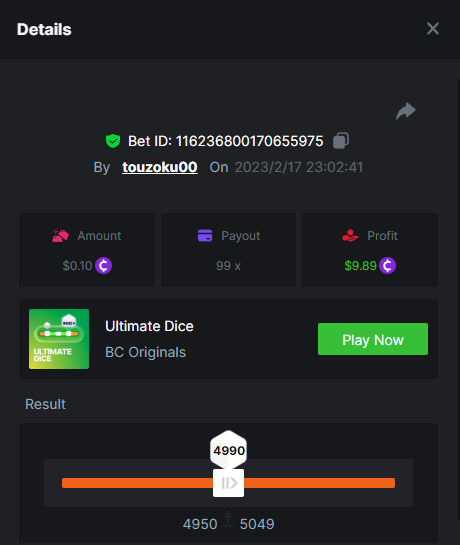Open touzoku00 user profile link
Image resolution: width=460 pixels, height=545 pixels.
(160, 167)
